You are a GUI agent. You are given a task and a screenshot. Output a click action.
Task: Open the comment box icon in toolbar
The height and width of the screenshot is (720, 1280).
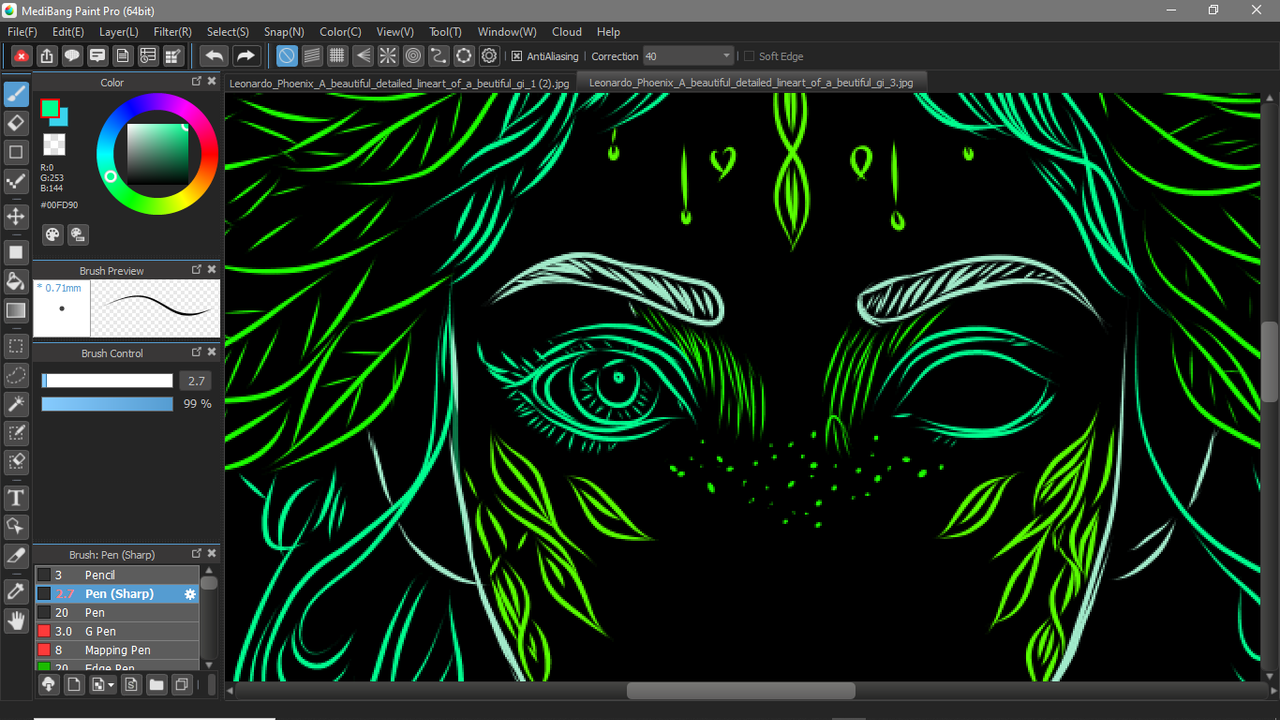[x=97, y=56]
